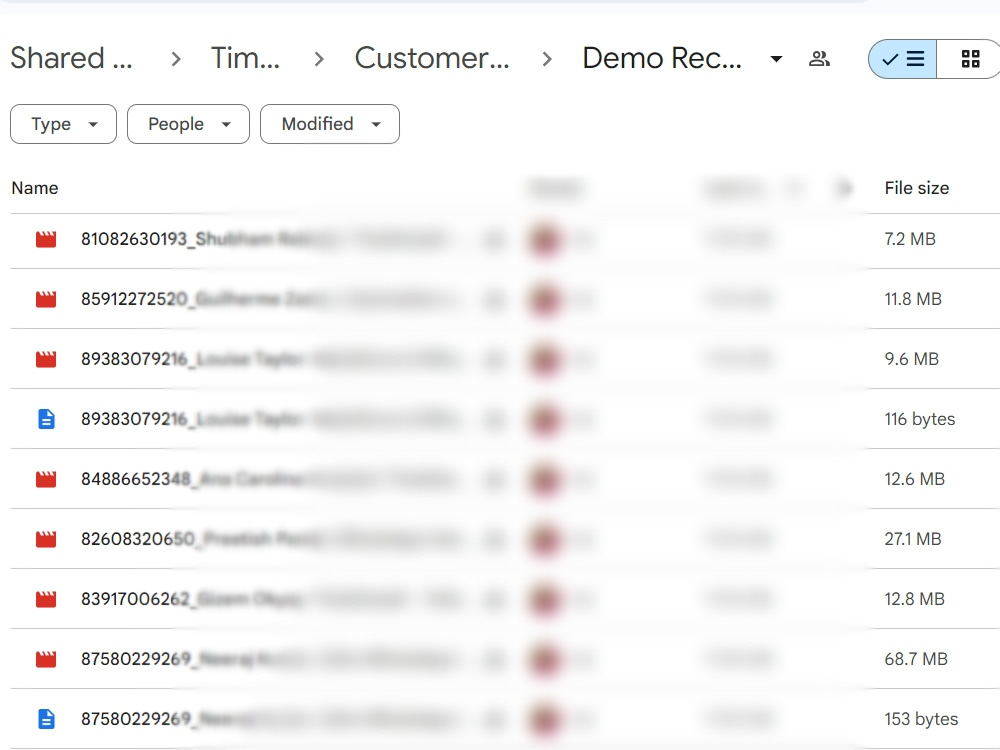The width and height of the screenshot is (1000, 750).
Task: Click document icon of 116 bytes file
Action: click(46, 419)
